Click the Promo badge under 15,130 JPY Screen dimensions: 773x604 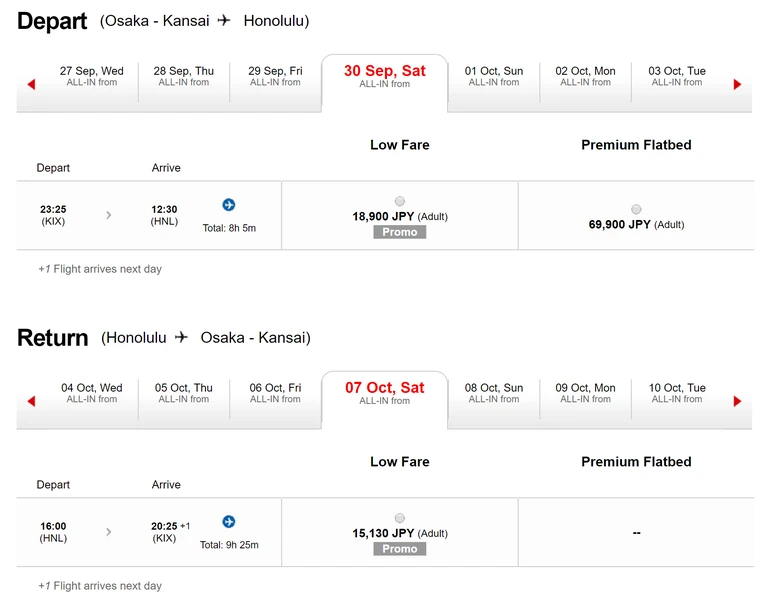tap(400, 549)
